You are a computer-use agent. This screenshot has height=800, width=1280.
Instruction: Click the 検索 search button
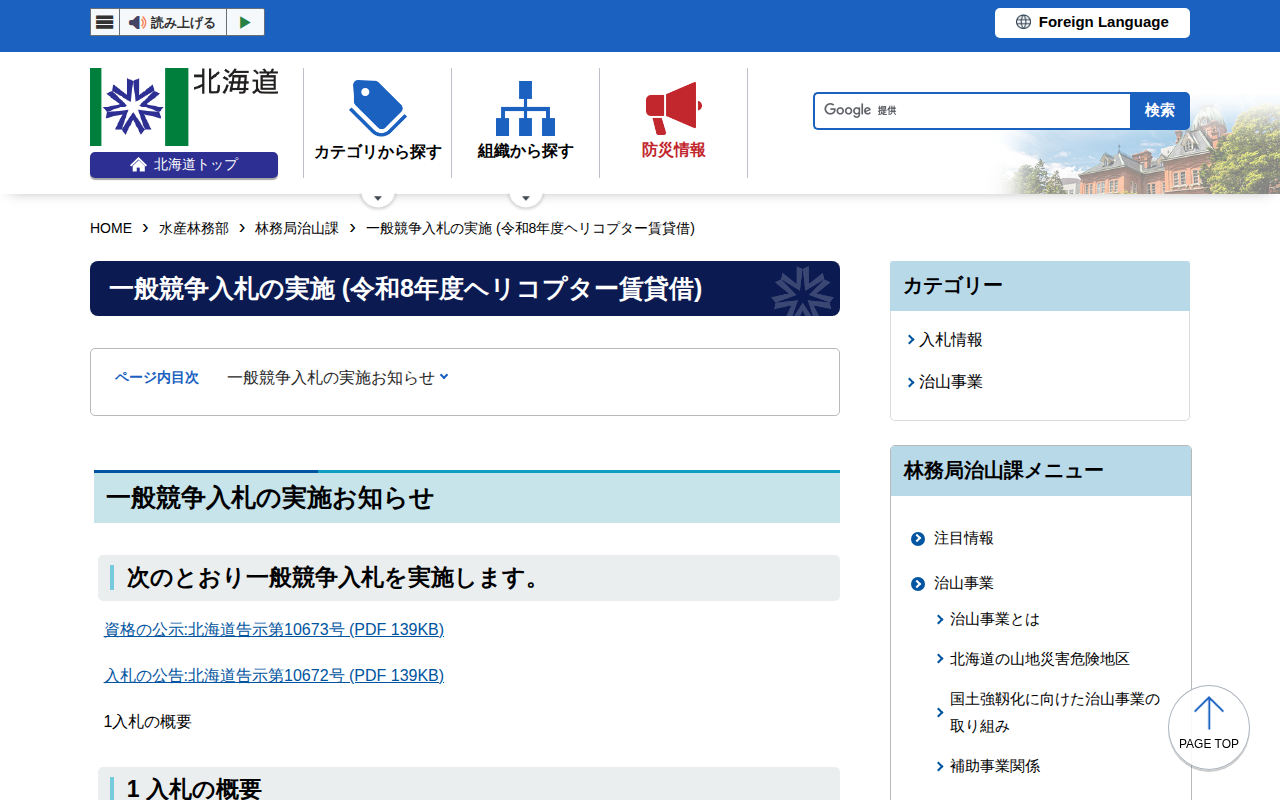(1160, 111)
